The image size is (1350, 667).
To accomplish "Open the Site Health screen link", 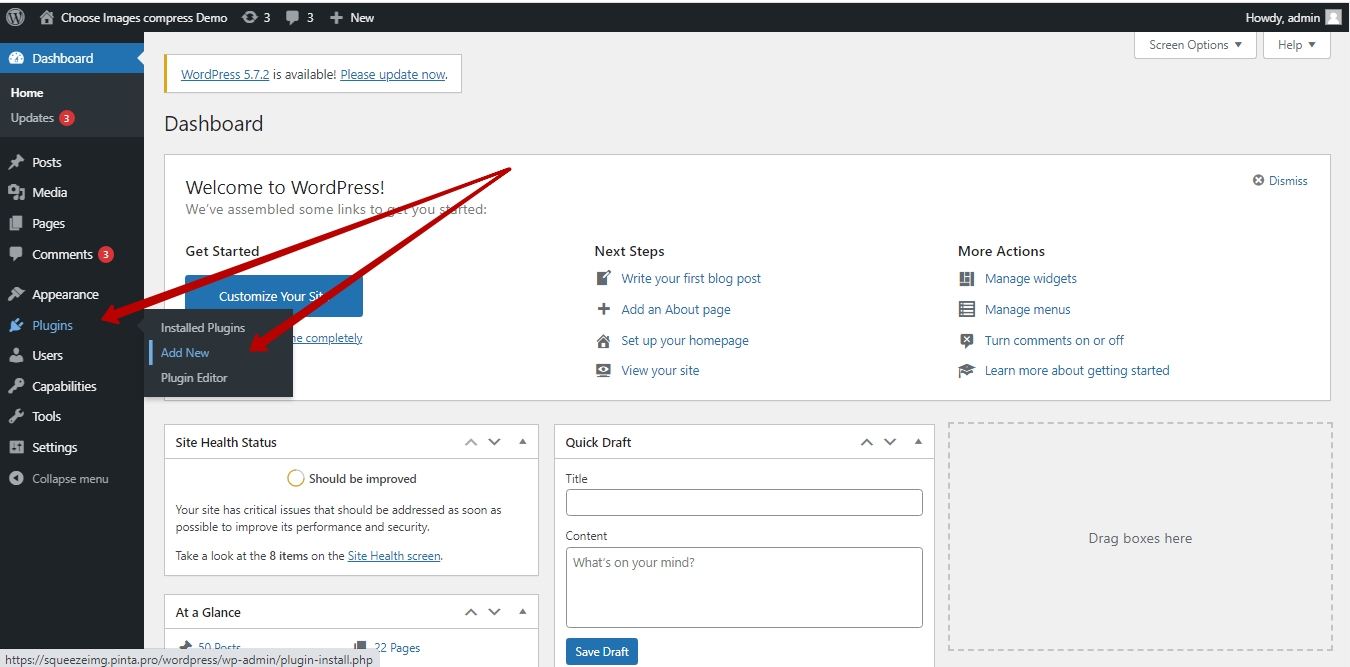I will [394, 556].
